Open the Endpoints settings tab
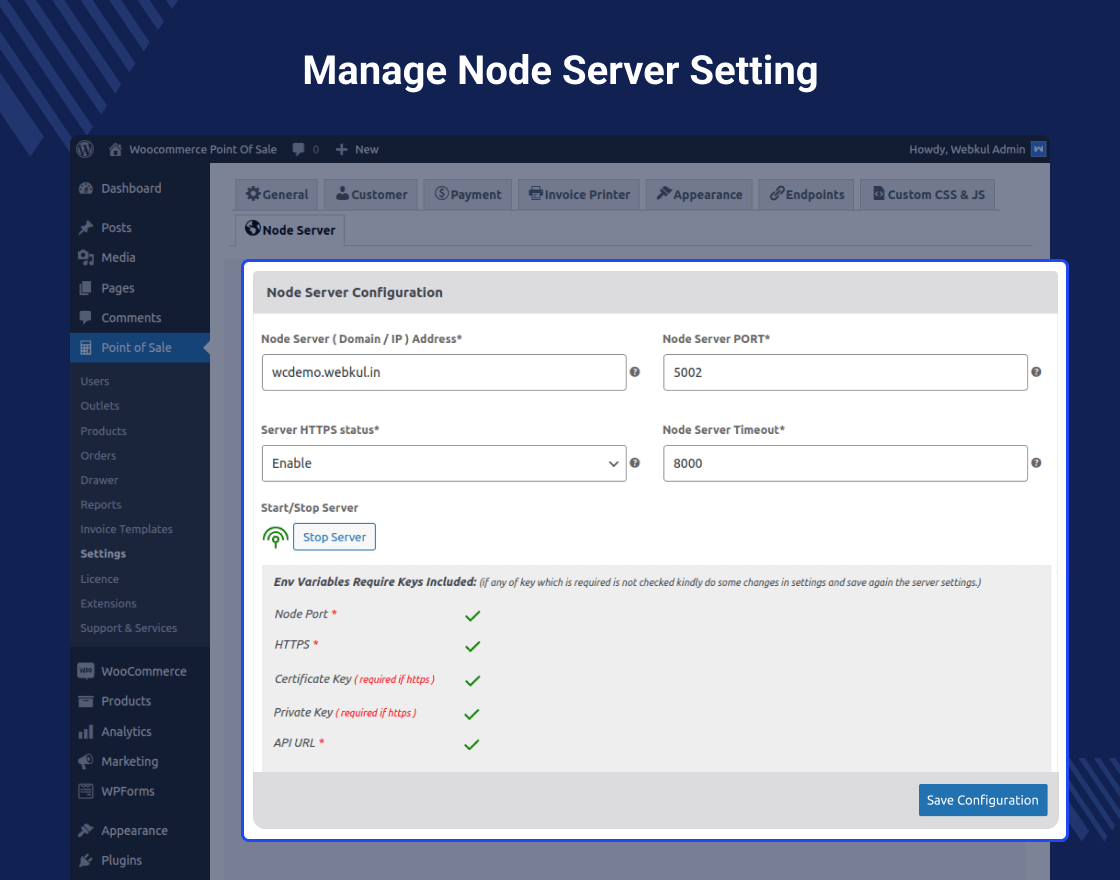 [x=807, y=194]
